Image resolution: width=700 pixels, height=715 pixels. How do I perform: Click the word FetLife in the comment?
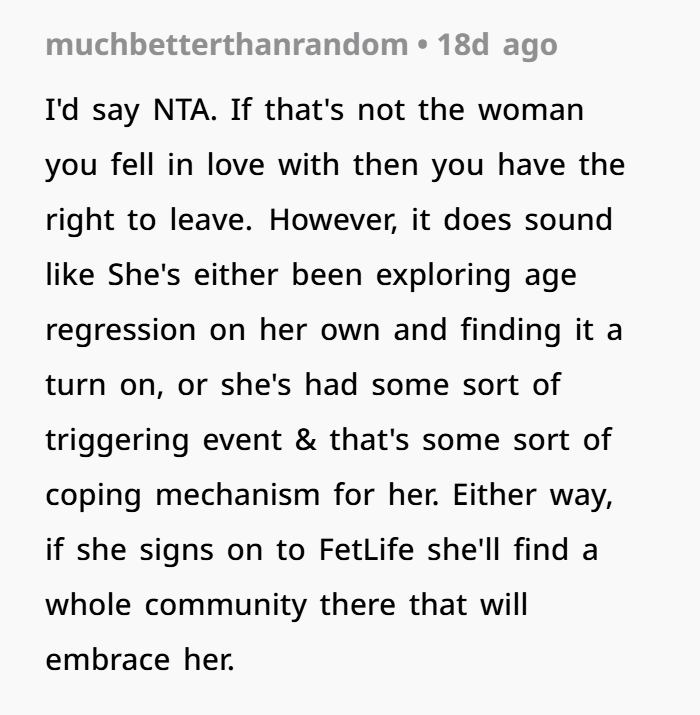tap(366, 549)
